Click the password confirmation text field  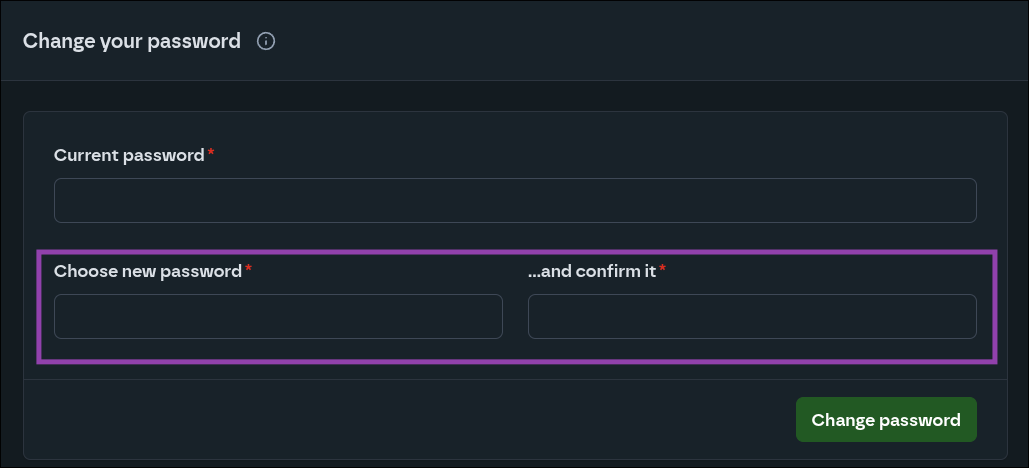pos(752,316)
